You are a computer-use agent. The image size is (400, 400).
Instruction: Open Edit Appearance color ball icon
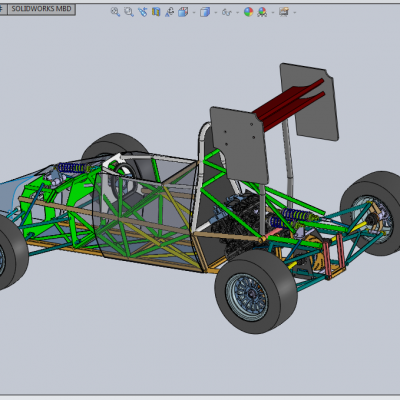pos(248,12)
